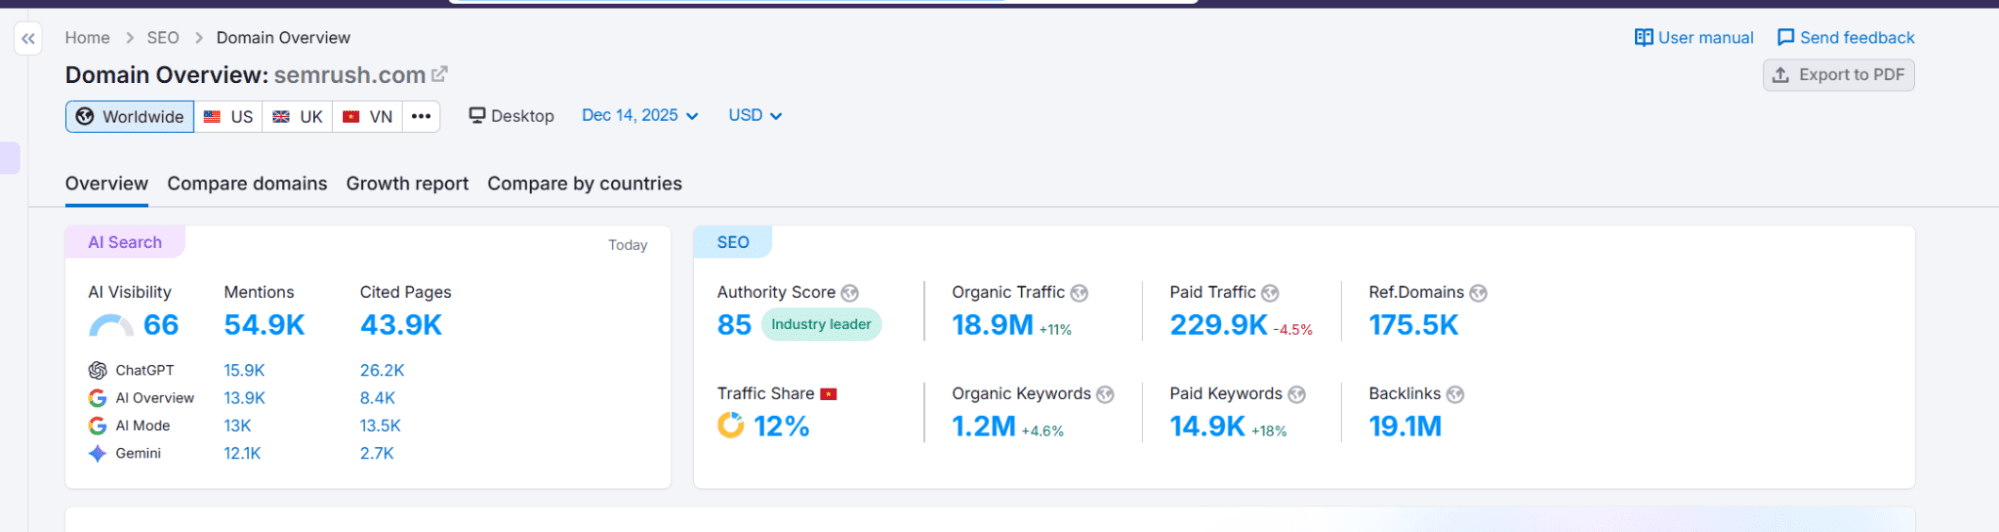This screenshot has width=1999, height=532.
Task: Click the Industry leader badge
Action: click(x=821, y=324)
